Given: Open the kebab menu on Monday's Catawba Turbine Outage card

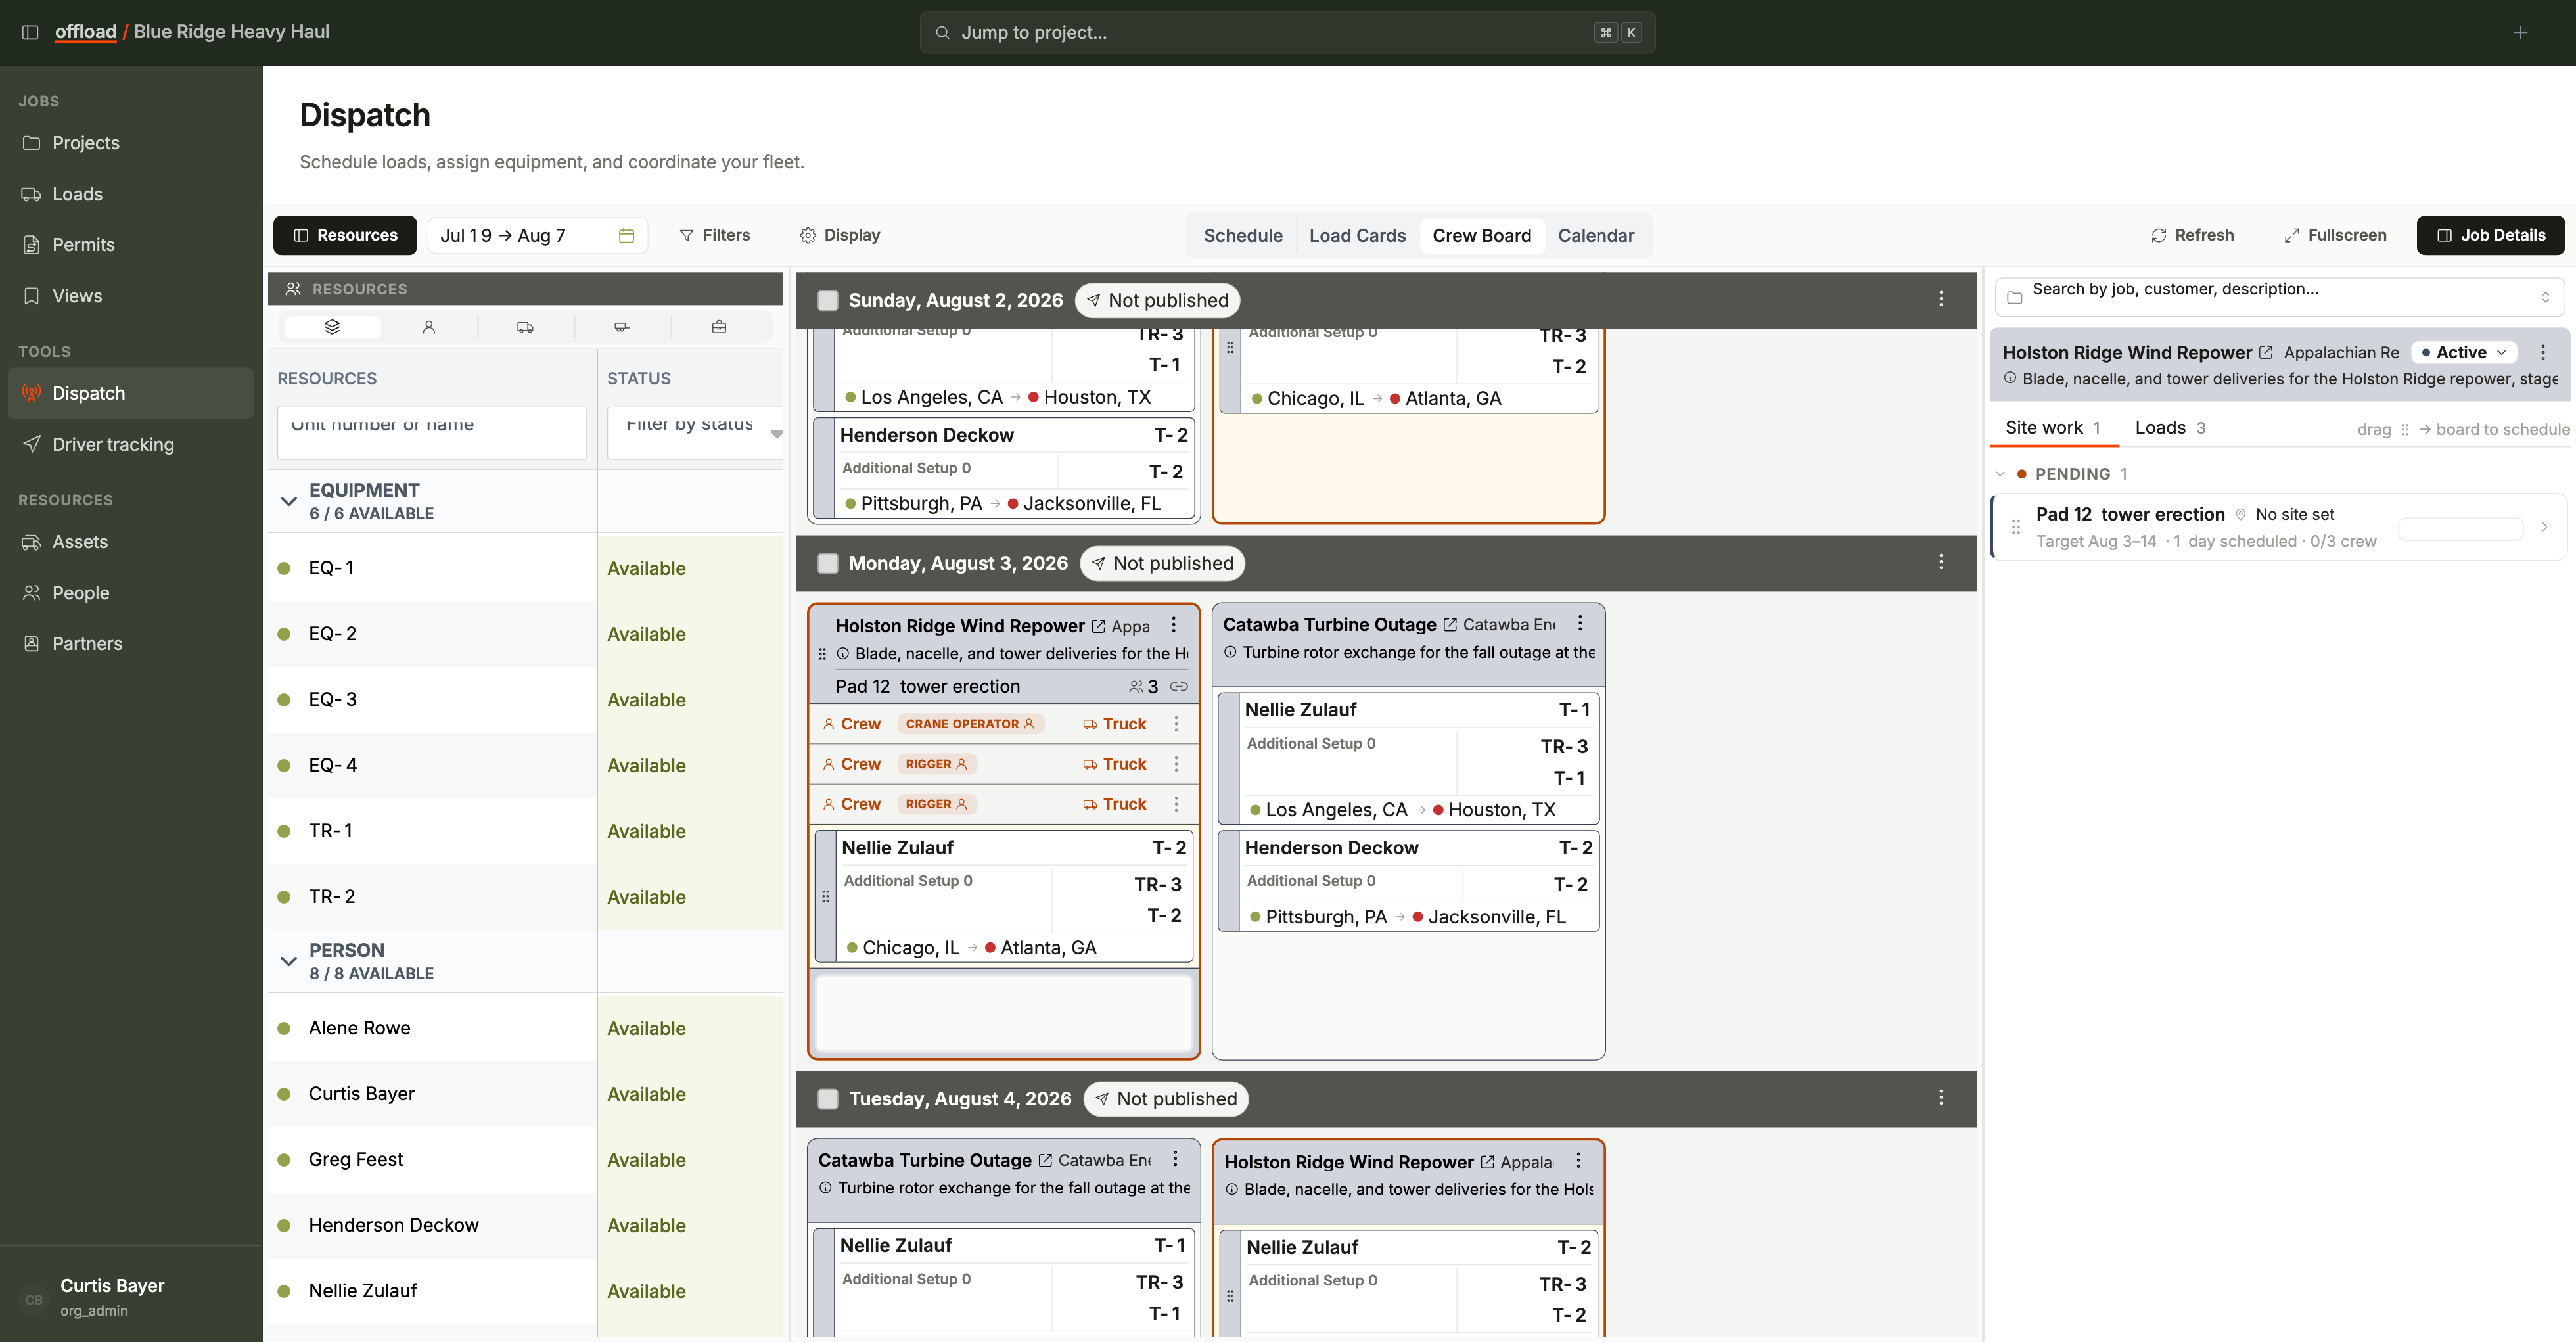Looking at the screenshot, I should 1580,623.
